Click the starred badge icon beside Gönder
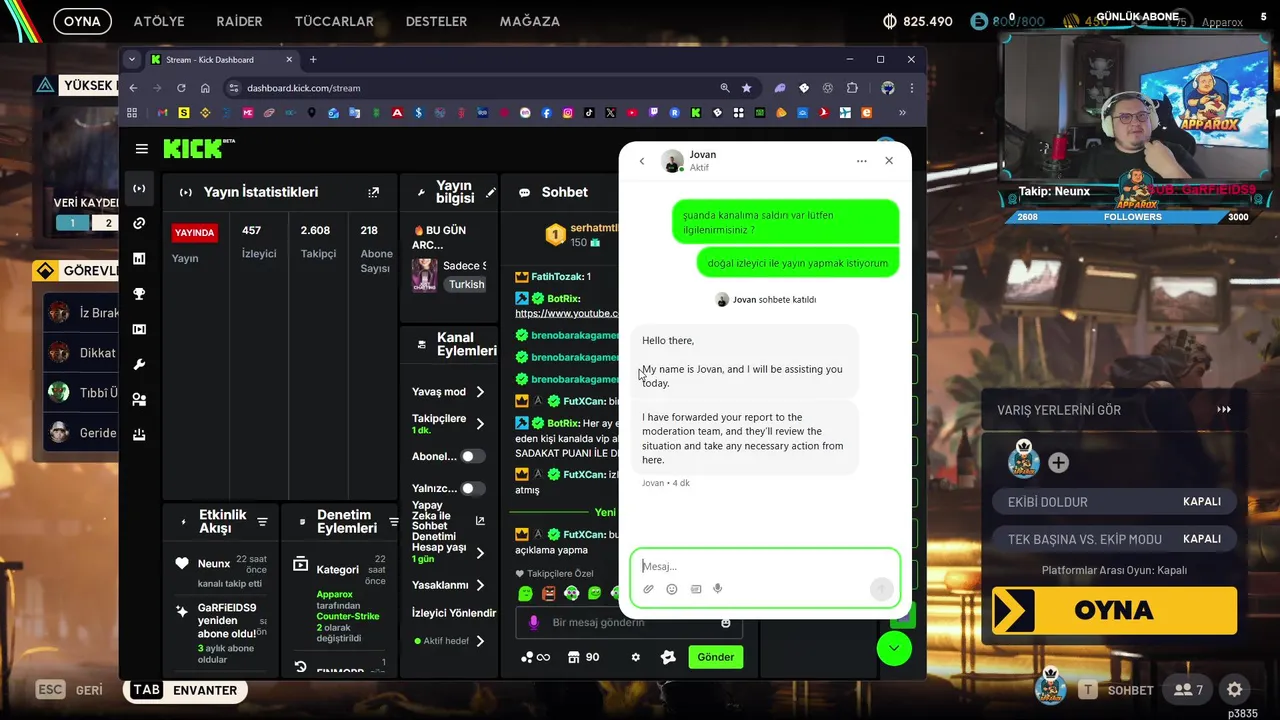The image size is (1280, 720). [x=669, y=657]
